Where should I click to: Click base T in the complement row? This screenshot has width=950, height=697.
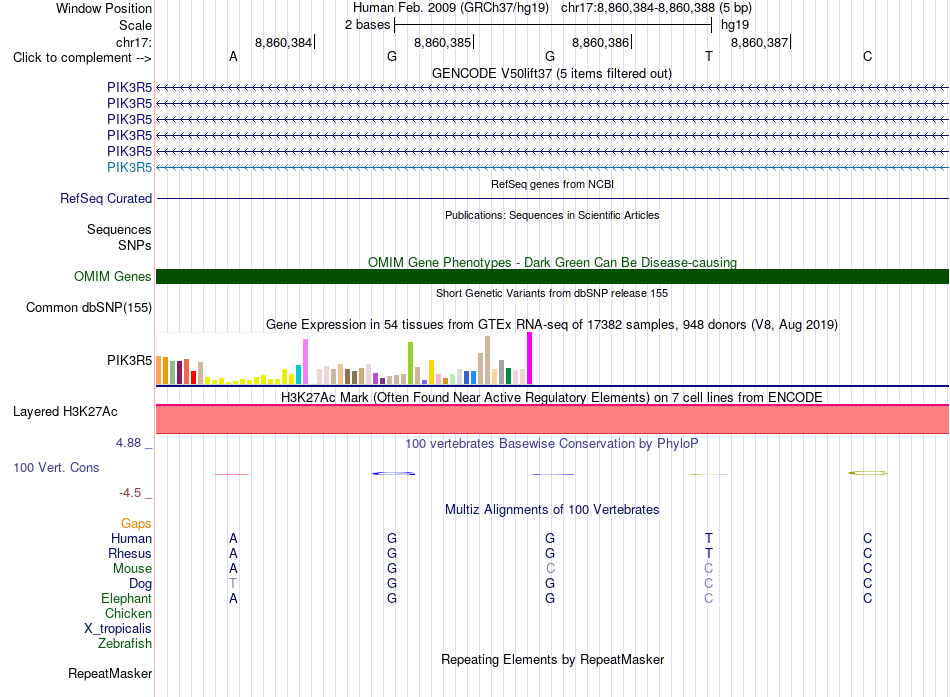(709, 56)
